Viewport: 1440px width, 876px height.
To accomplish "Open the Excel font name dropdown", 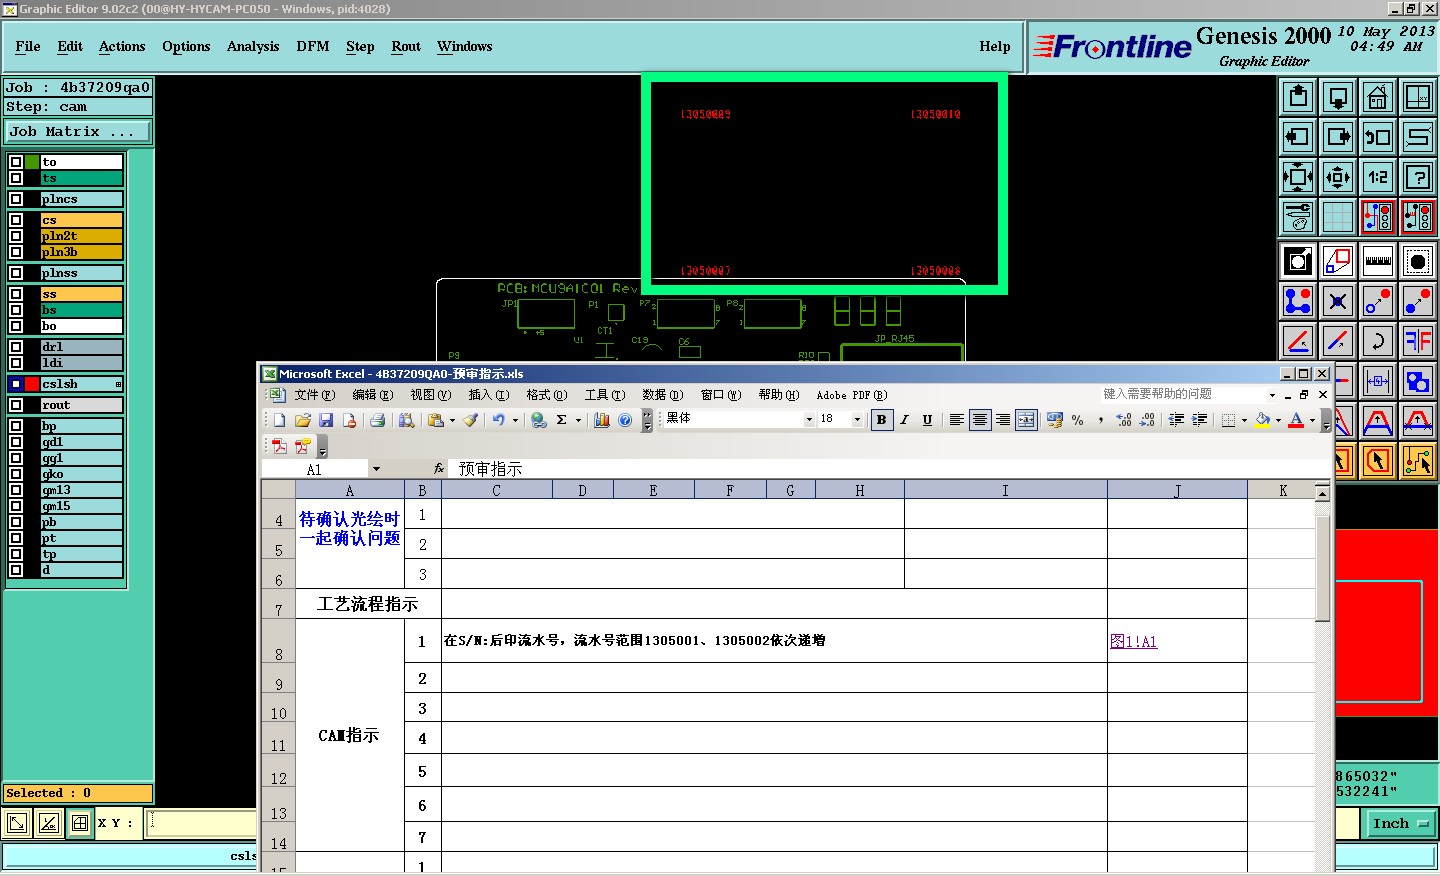I will coord(809,420).
